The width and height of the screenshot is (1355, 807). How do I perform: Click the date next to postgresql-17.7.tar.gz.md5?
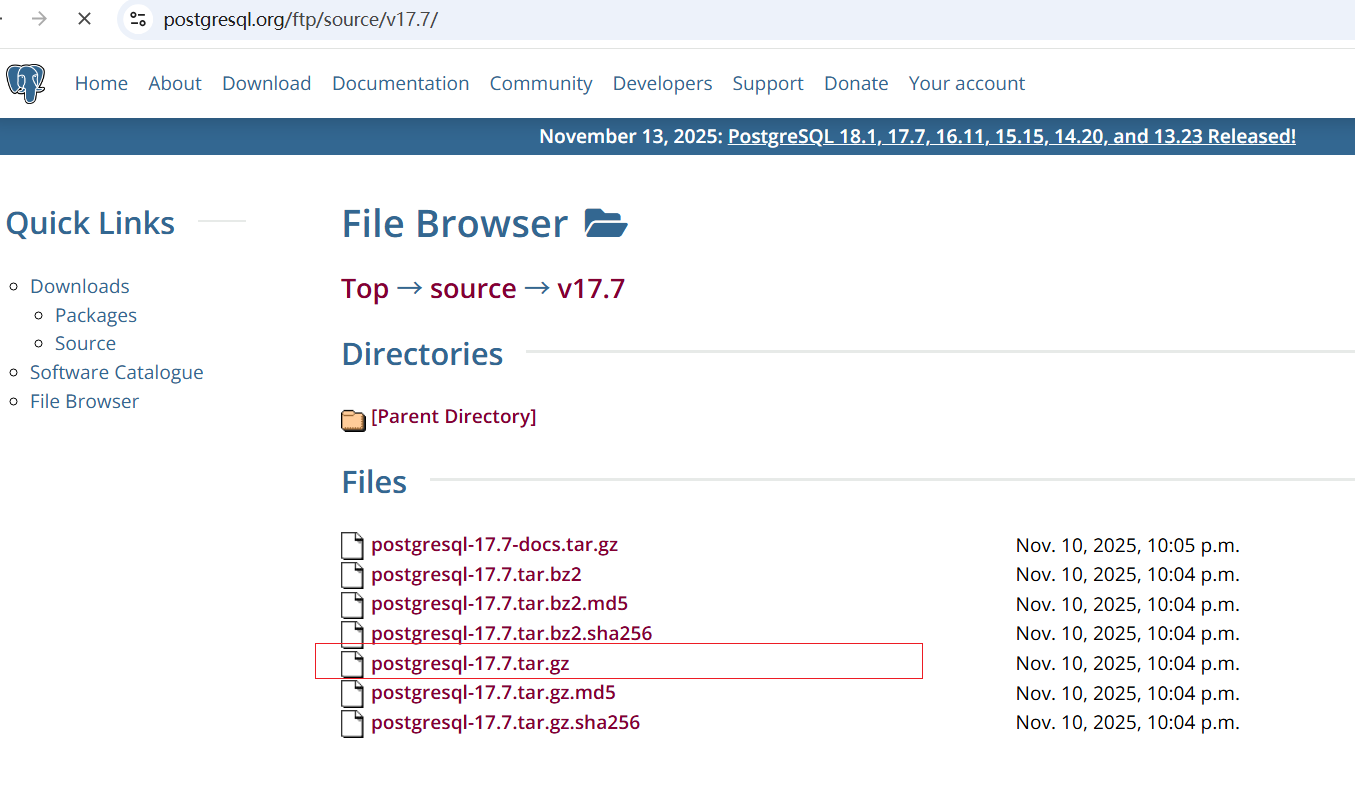pyautogui.click(x=1128, y=692)
